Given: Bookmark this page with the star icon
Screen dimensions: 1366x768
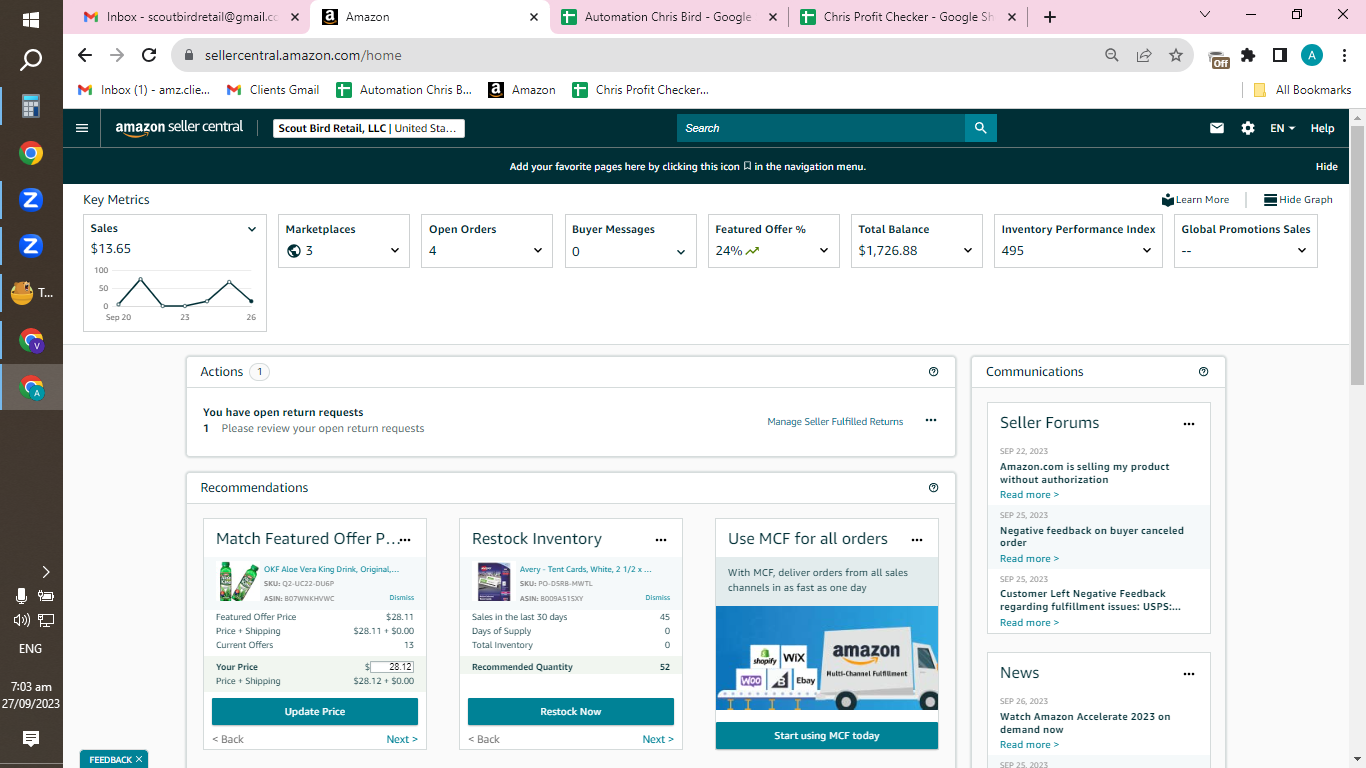Looking at the screenshot, I should [1176, 56].
